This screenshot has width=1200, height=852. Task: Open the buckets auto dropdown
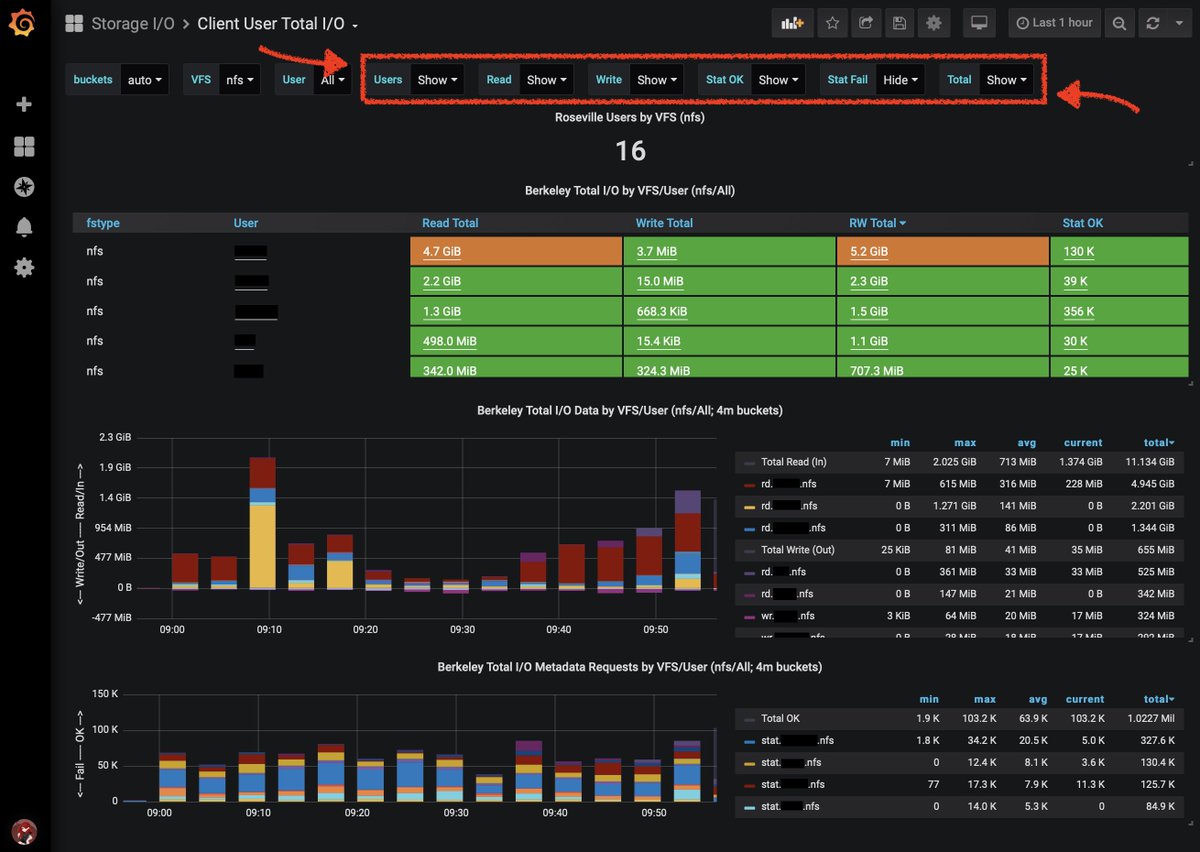pyautogui.click(x=144, y=80)
